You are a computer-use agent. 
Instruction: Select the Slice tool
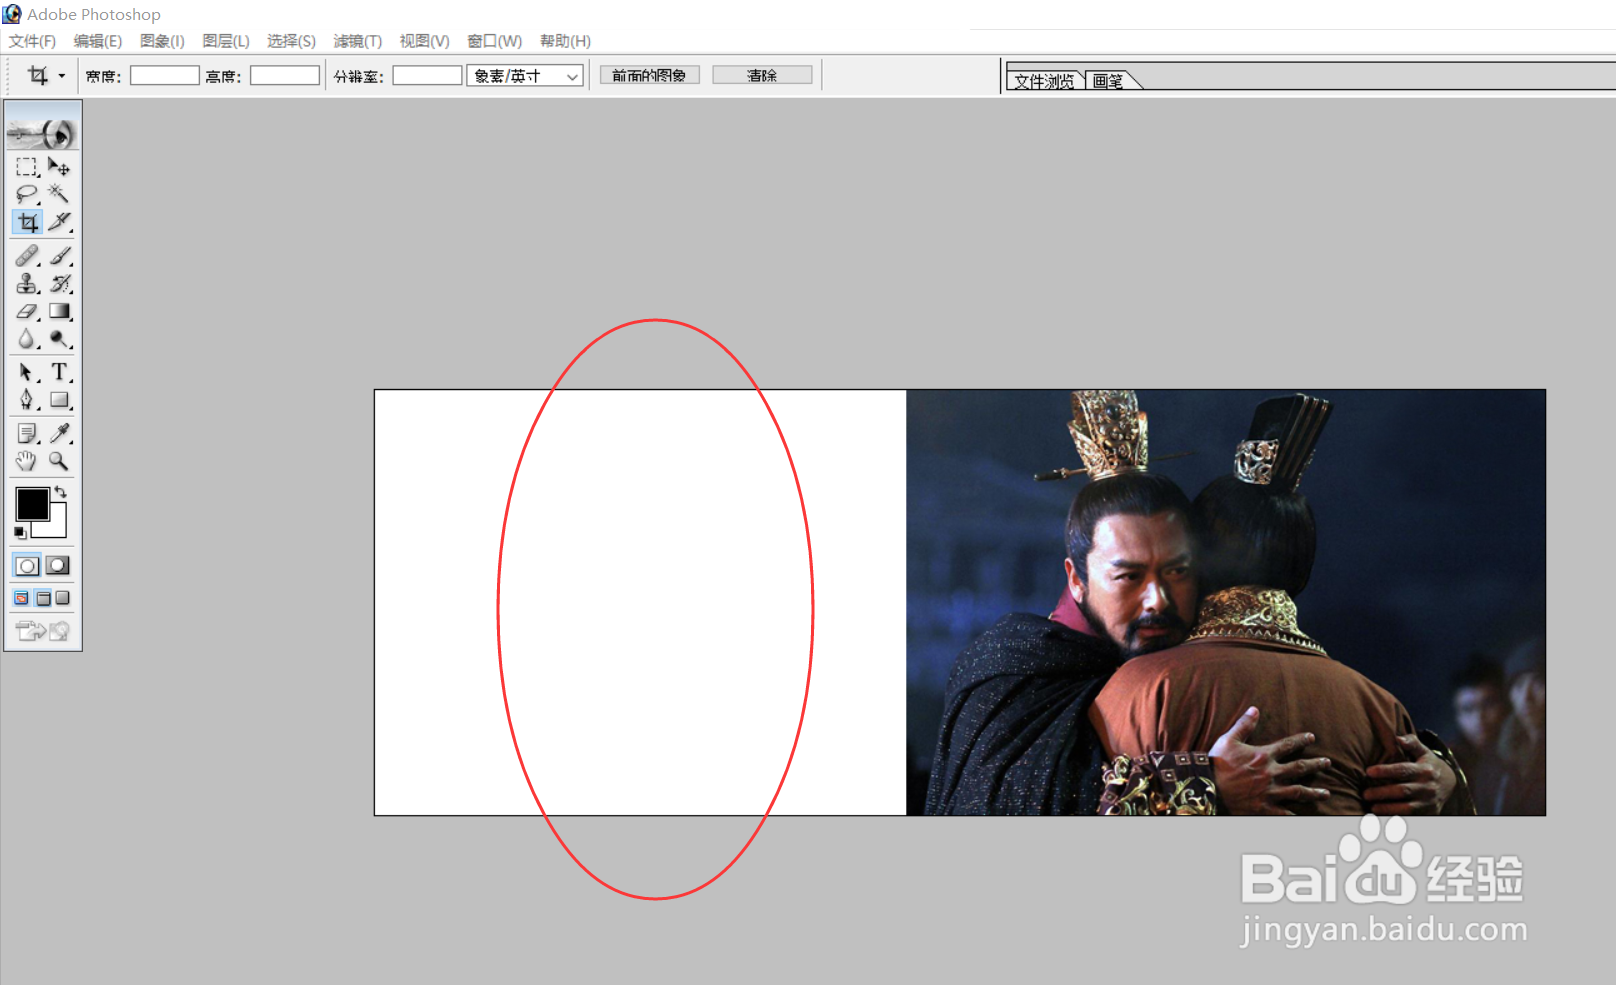pos(59,222)
